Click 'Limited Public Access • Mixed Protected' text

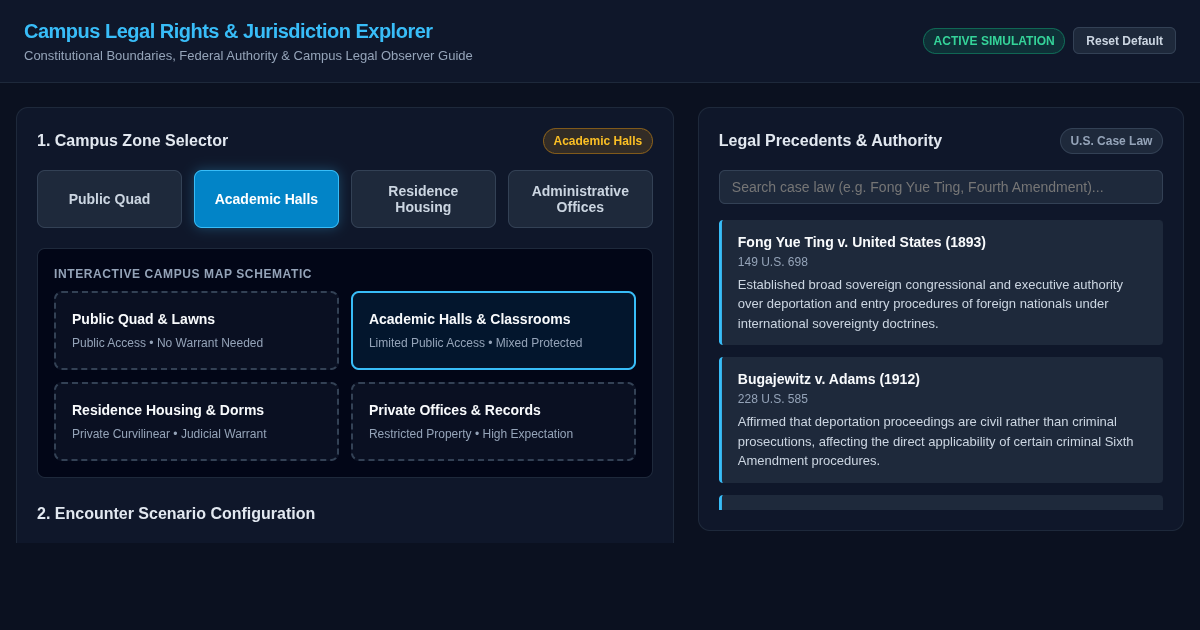coord(476,343)
